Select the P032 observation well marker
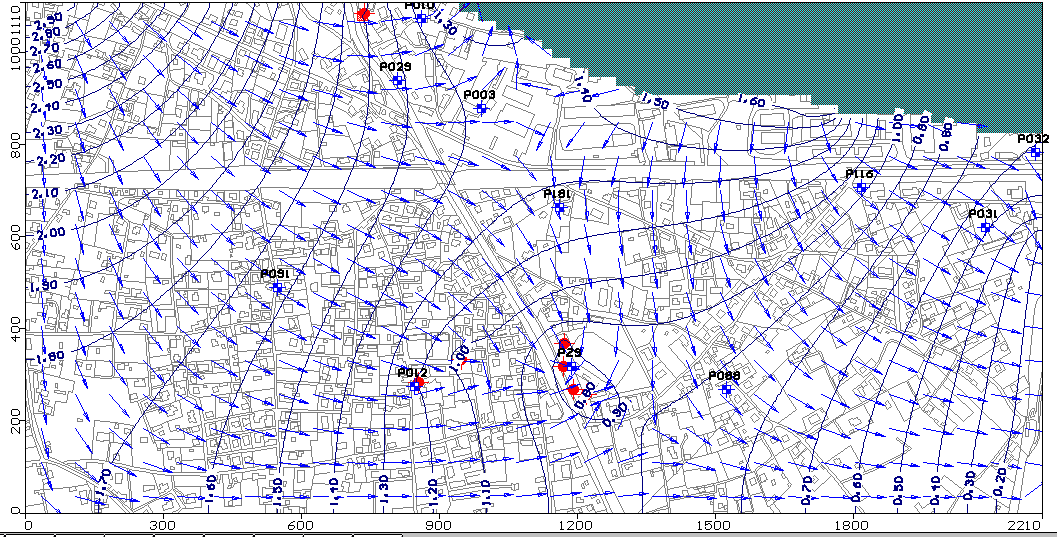The image size is (1057, 537). (1035, 152)
